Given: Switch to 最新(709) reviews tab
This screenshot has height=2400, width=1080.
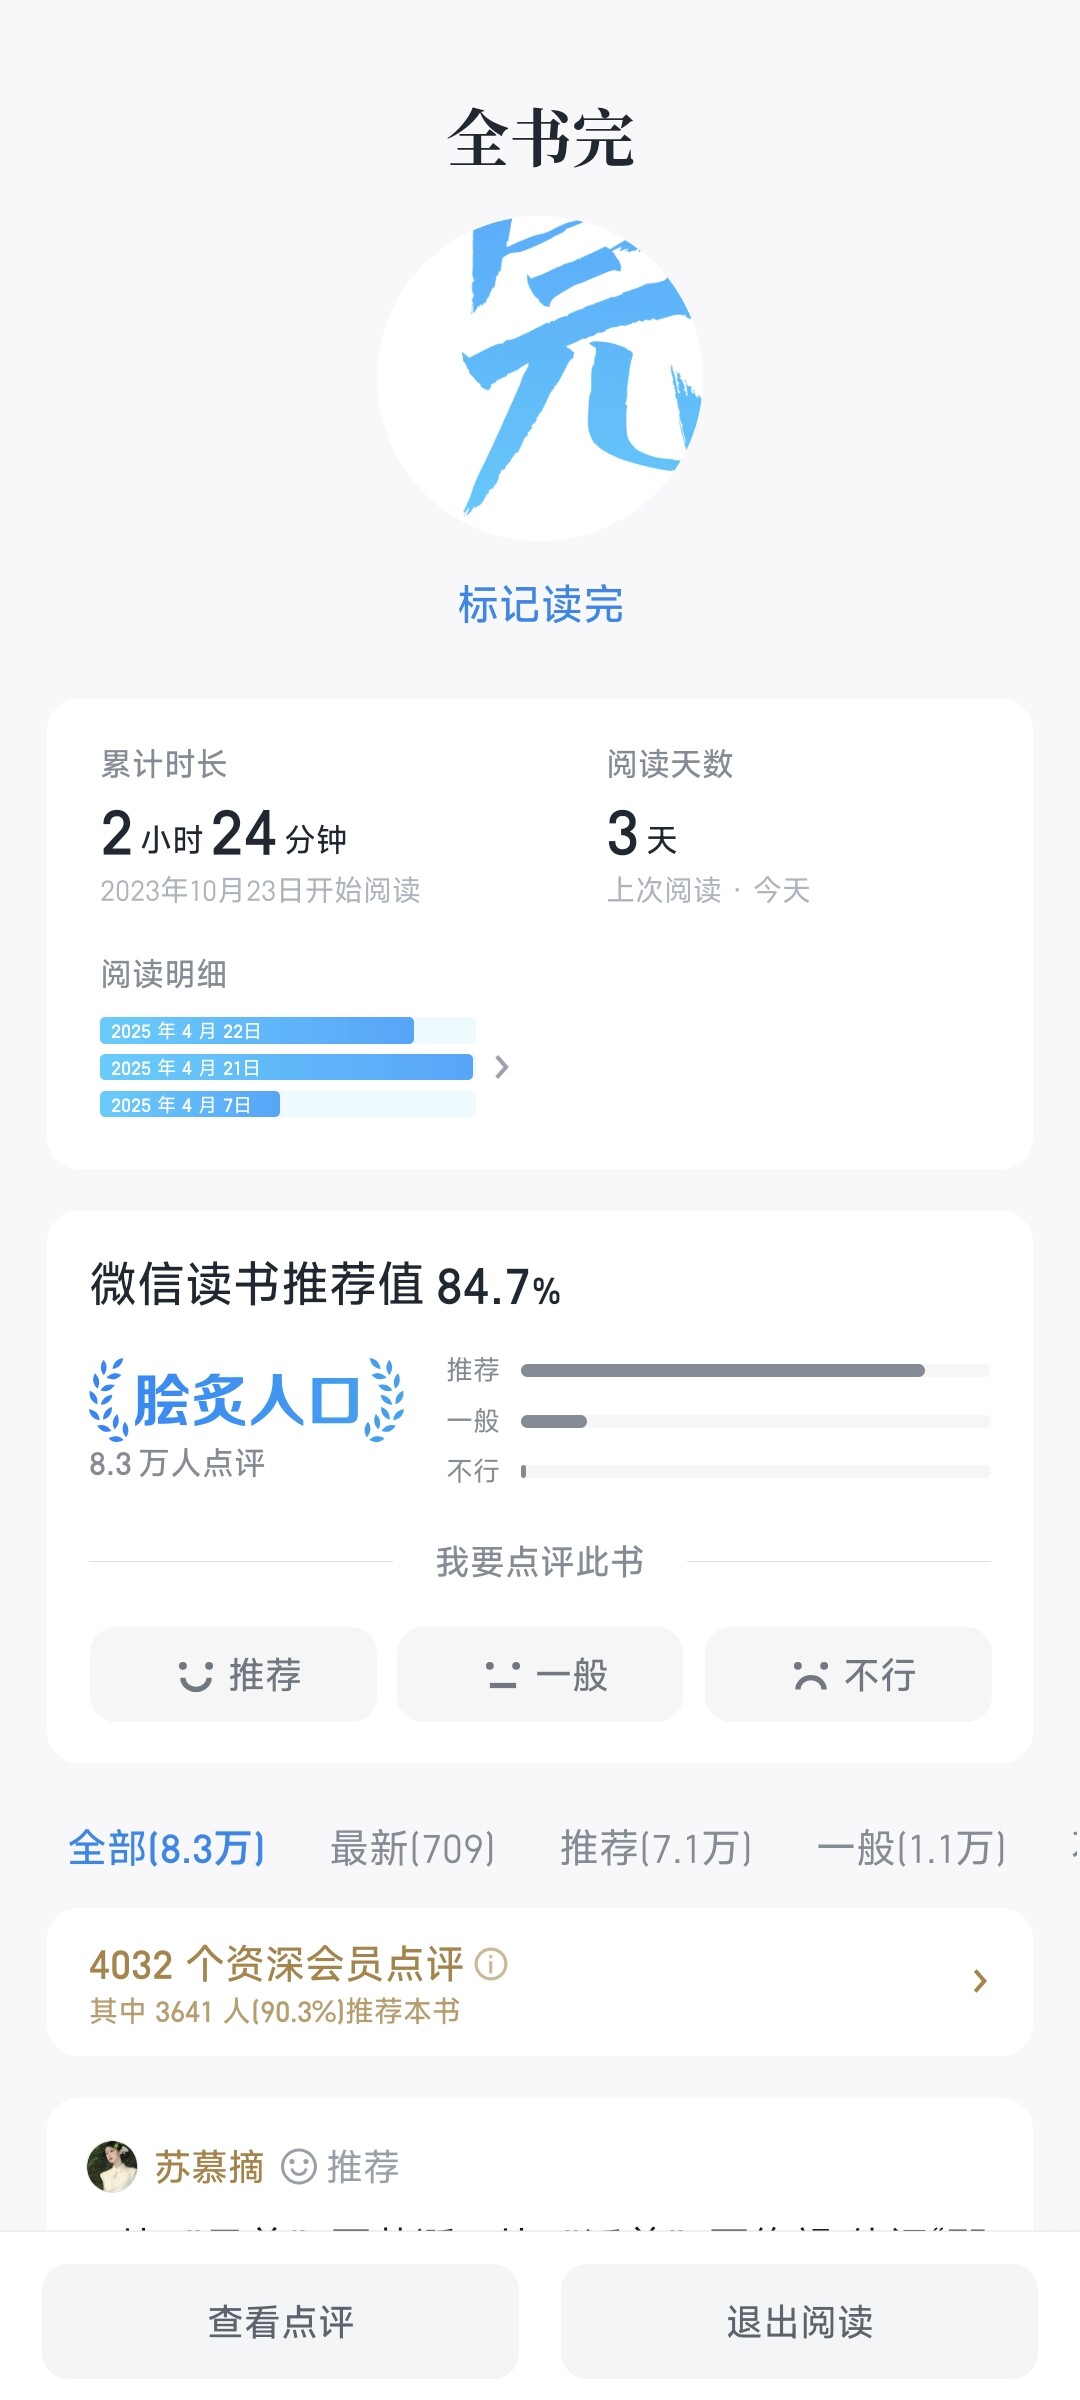Looking at the screenshot, I should coord(412,1848).
